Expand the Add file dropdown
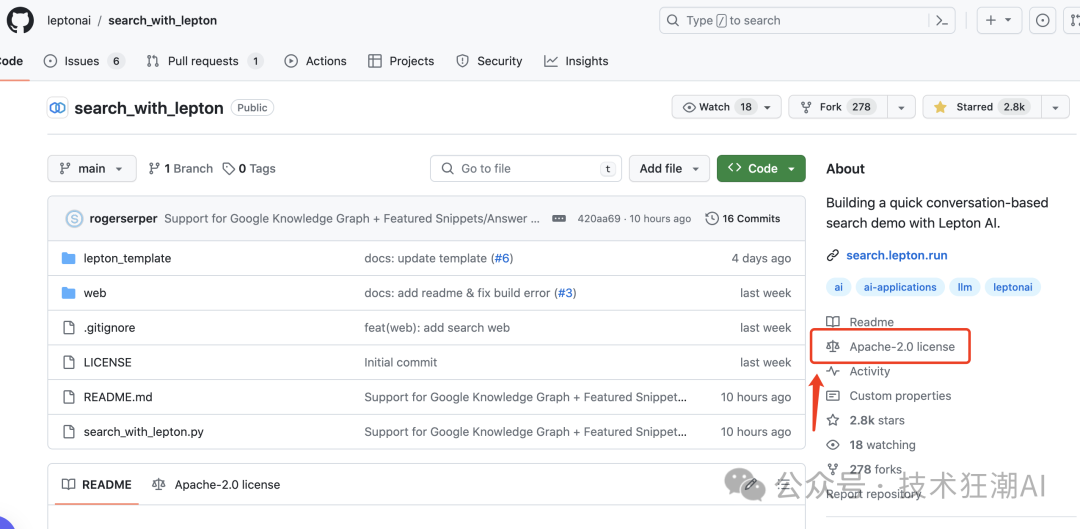The width and height of the screenshot is (1080, 529). (669, 169)
